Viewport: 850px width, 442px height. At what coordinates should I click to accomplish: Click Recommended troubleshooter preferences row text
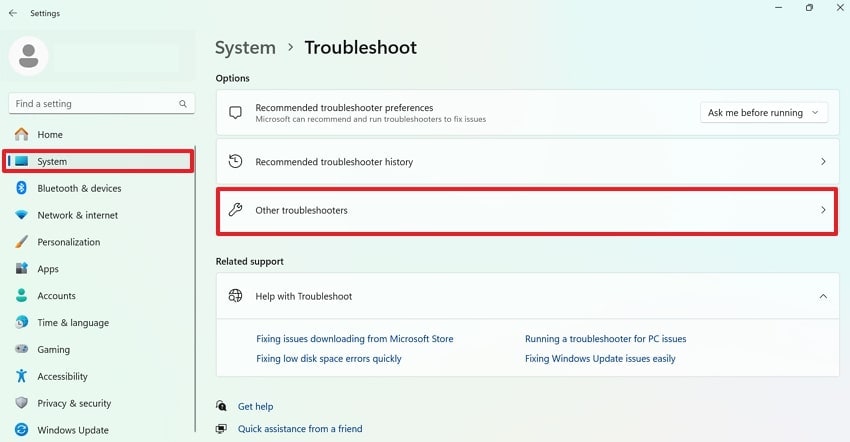(x=344, y=108)
